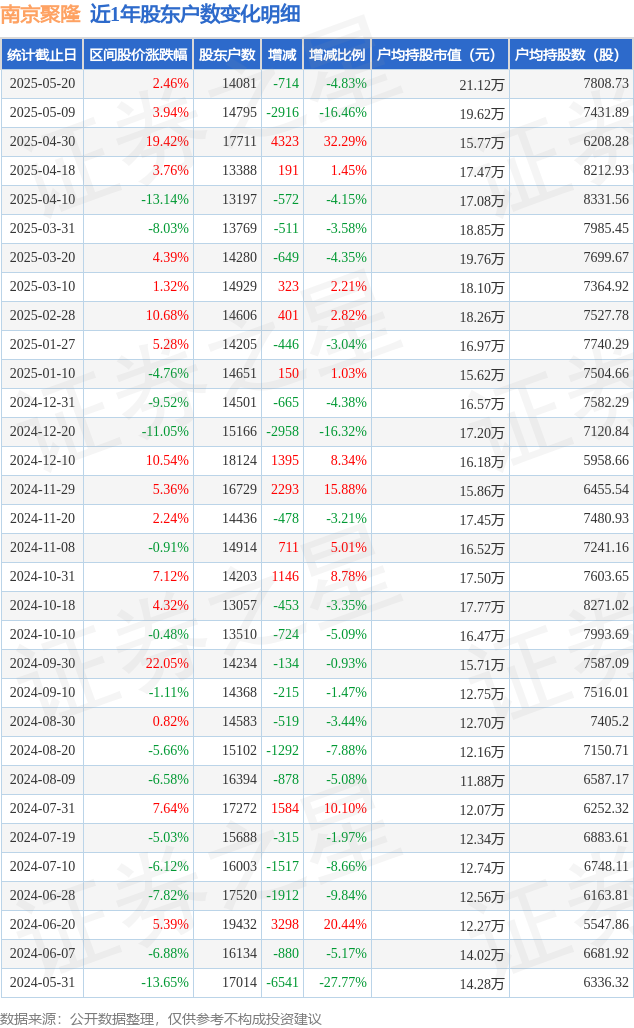Select the 2025-05-20 date cell

(42, 84)
